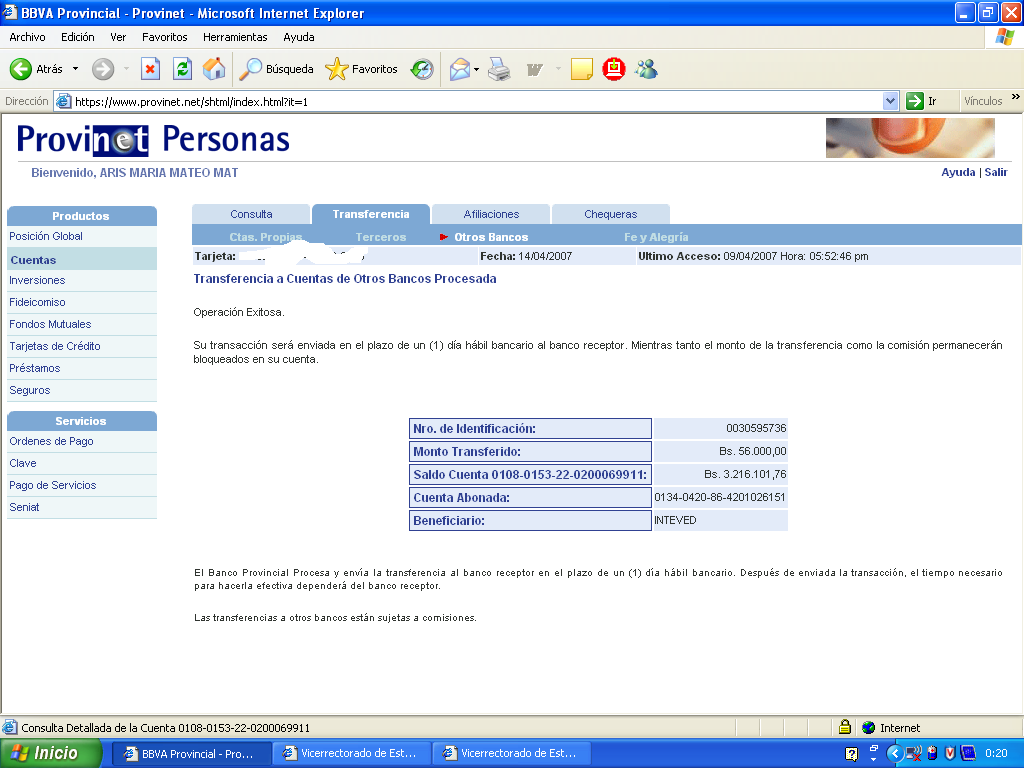Click the forward navigation arrow icon
1024x768 pixels.
[x=103, y=69]
